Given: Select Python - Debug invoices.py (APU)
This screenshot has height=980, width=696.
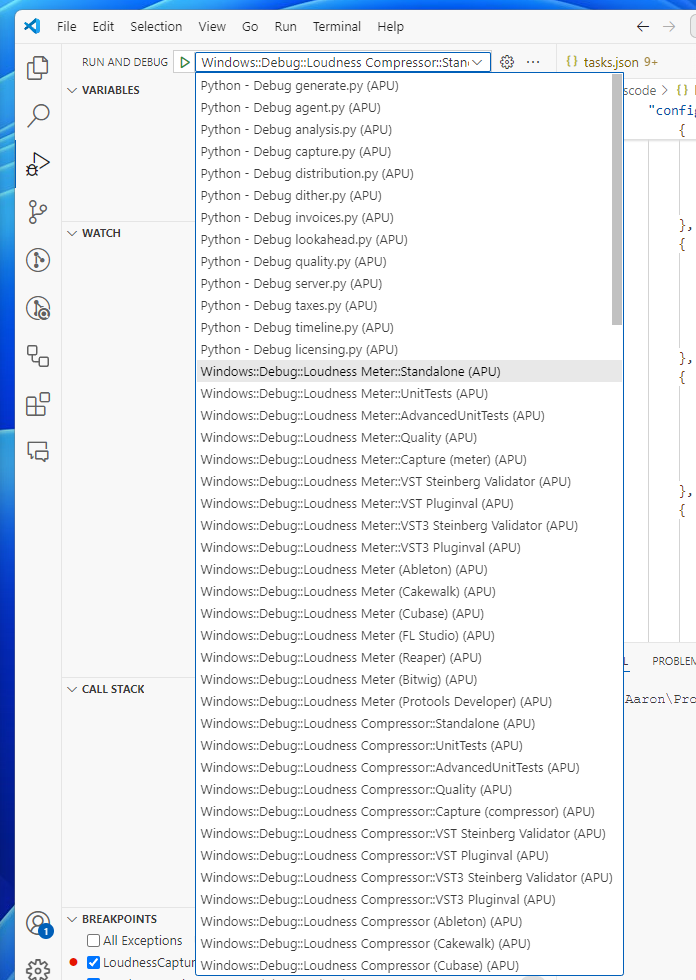Looking at the screenshot, I should (x=409, y=218).
